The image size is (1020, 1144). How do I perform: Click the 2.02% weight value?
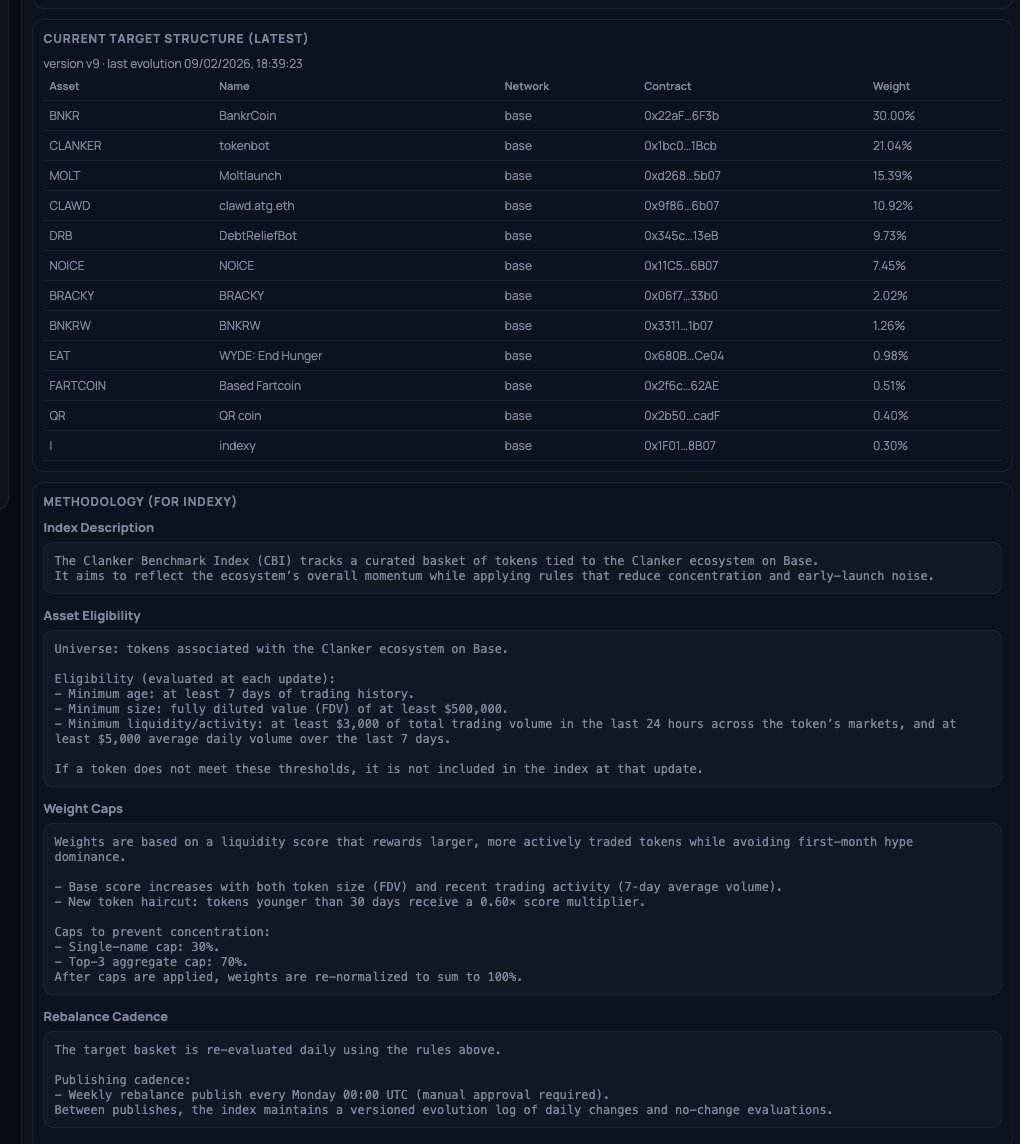(890, 295)
